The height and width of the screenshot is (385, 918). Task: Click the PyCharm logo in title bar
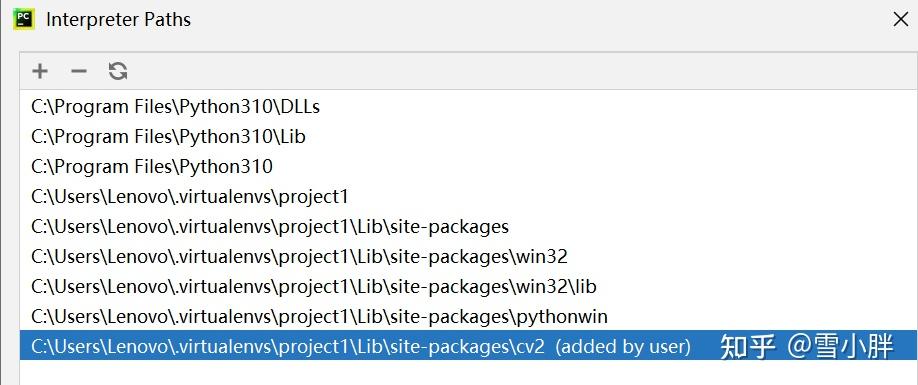24,19
